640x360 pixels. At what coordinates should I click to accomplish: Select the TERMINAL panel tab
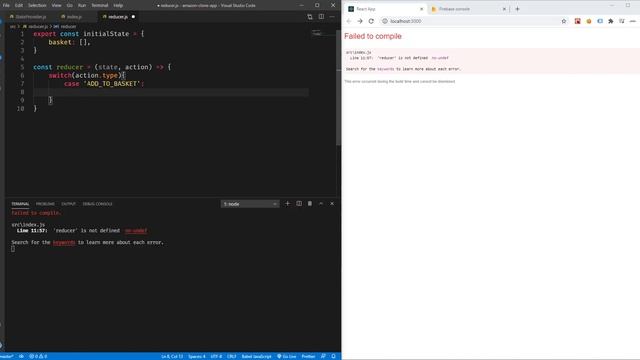pos(20,204)
